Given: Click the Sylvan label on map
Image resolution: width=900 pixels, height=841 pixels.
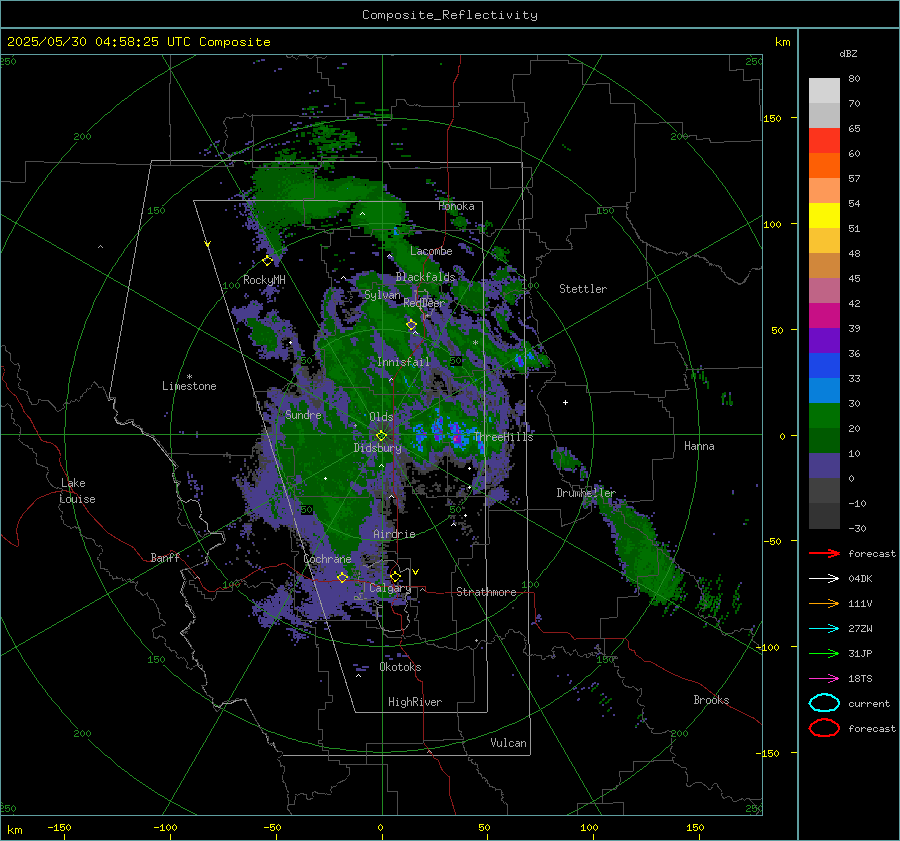Looking at the screenshot, I should click(382, 295).
